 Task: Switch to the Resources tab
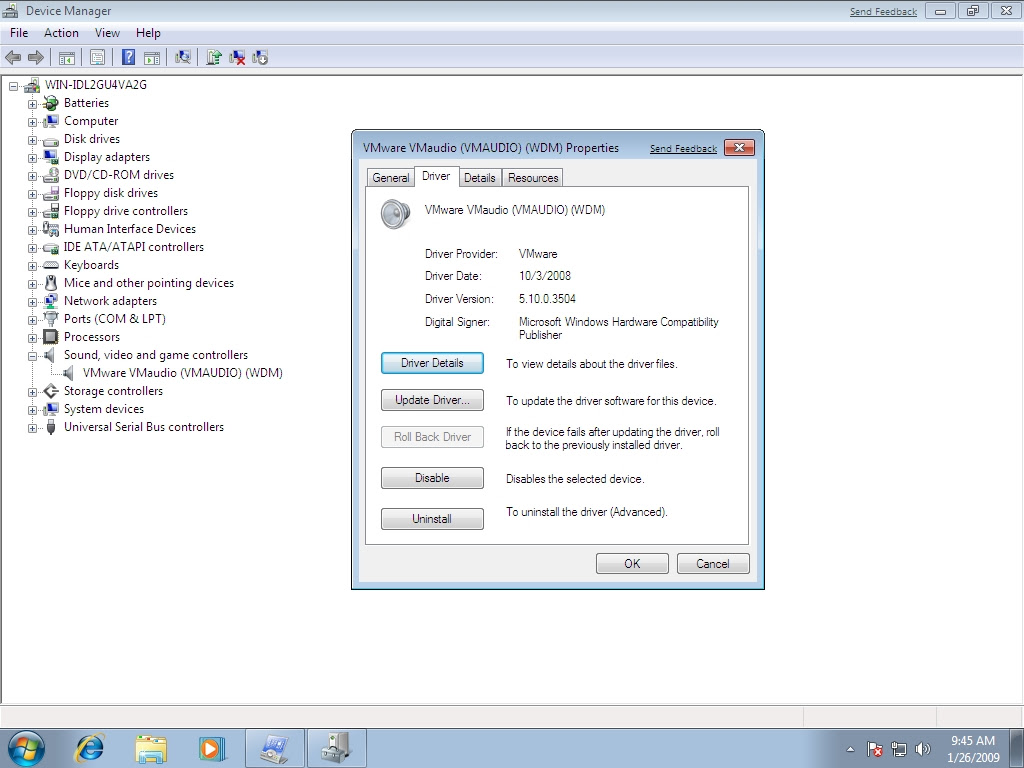(x=533, y=178)
